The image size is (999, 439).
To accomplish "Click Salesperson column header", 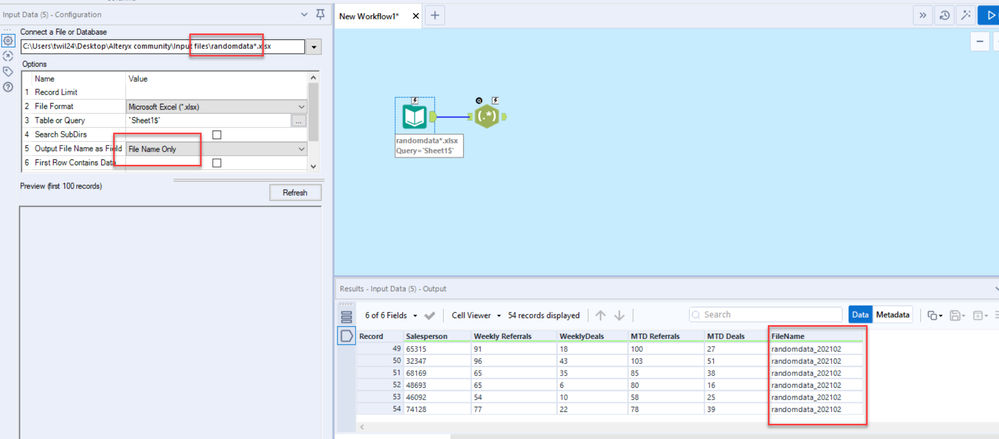I will 436,336.
